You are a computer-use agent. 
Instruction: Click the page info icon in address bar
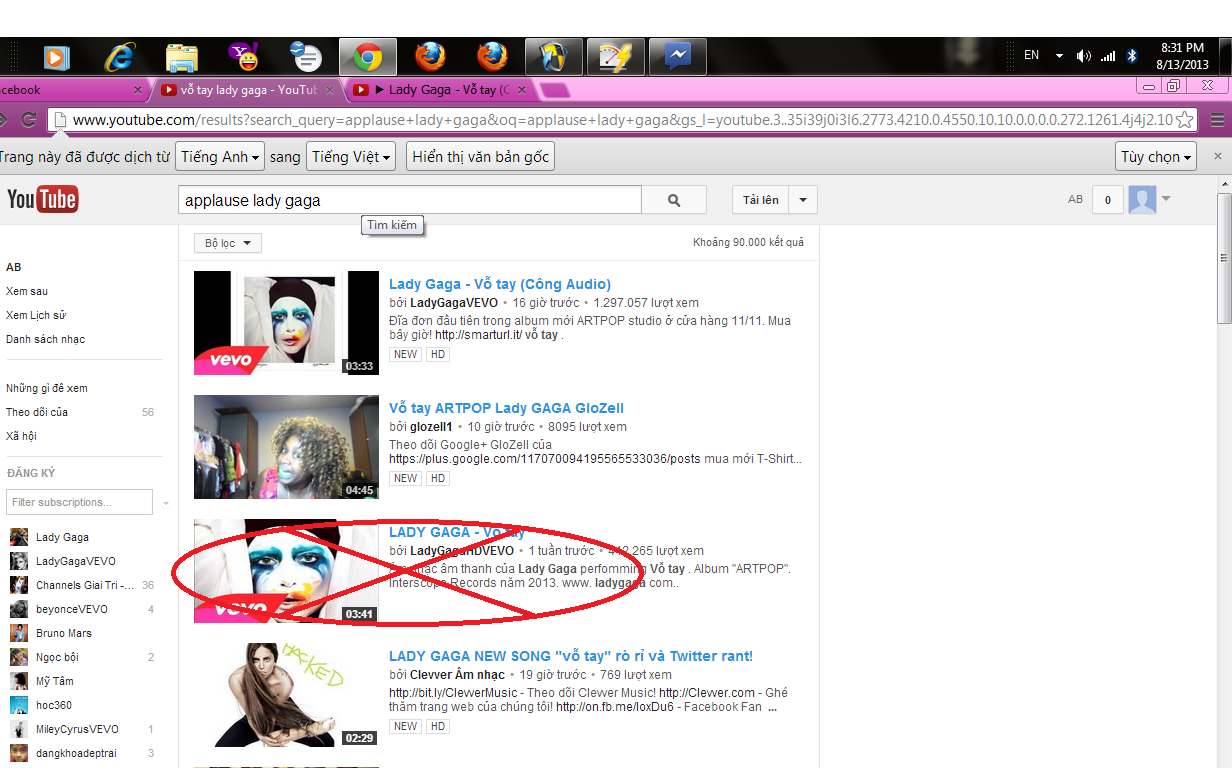tap(60, 120)
